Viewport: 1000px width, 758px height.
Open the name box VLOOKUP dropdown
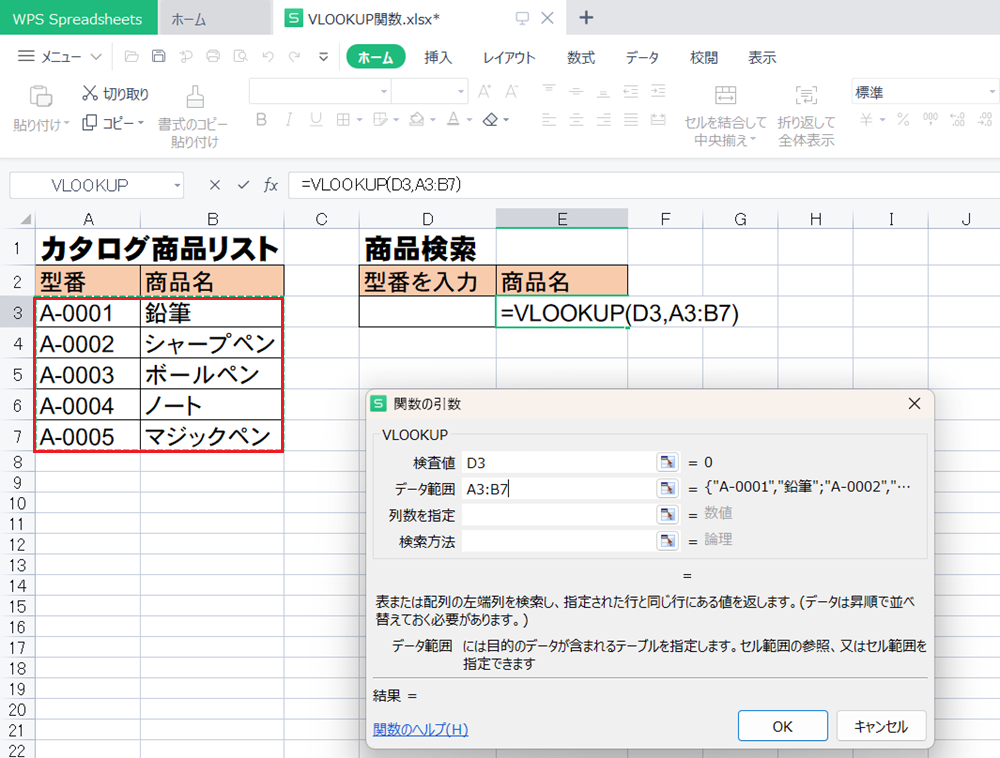(x=177, y=186)
